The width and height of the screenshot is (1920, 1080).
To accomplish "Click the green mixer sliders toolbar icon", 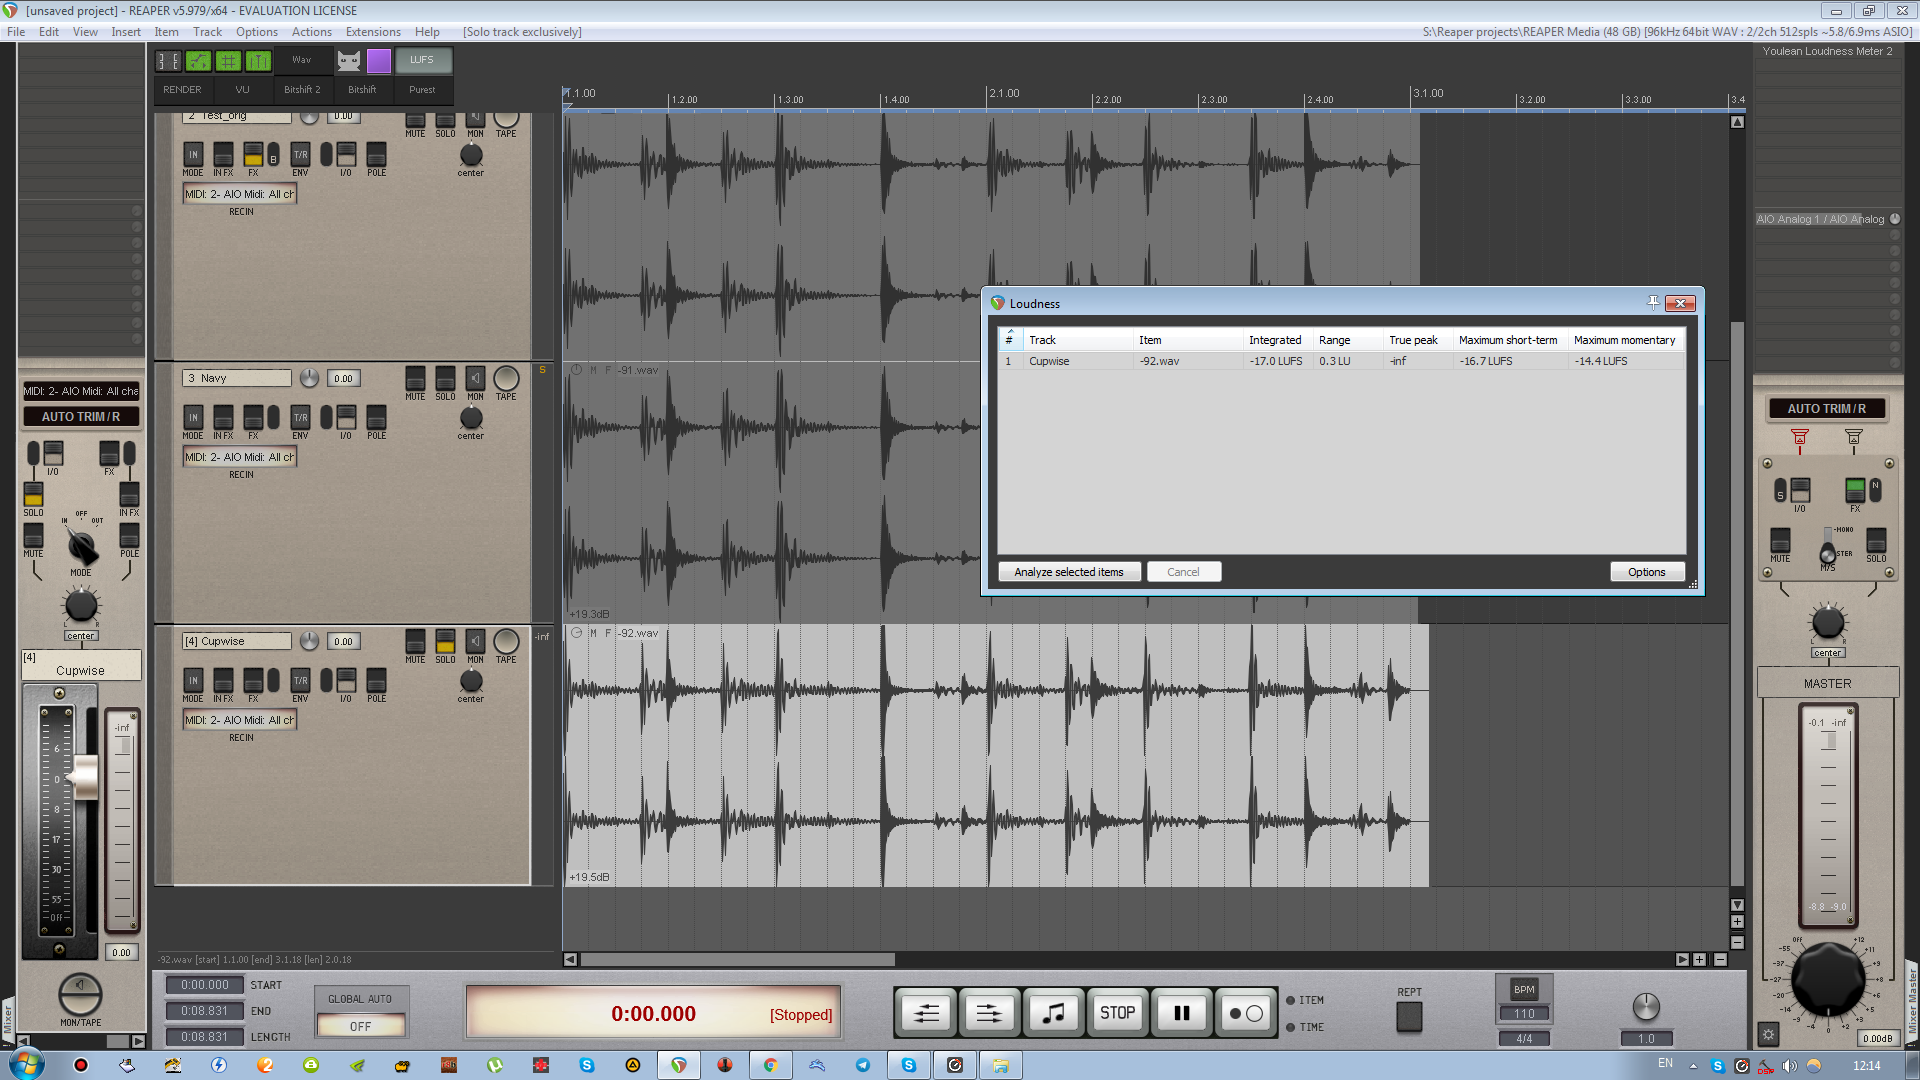I will pos(258,61).
